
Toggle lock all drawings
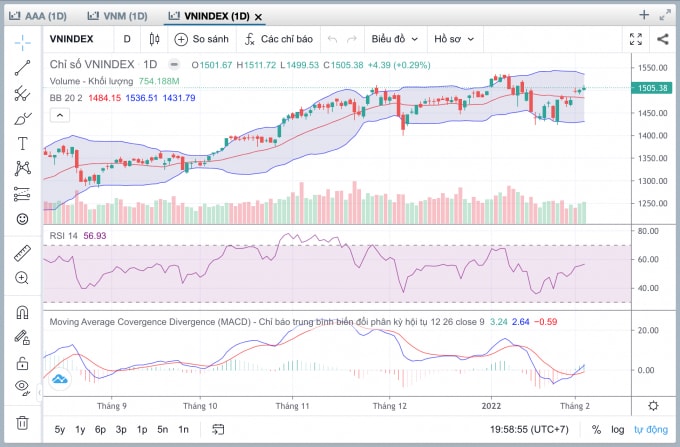(23, 363)
